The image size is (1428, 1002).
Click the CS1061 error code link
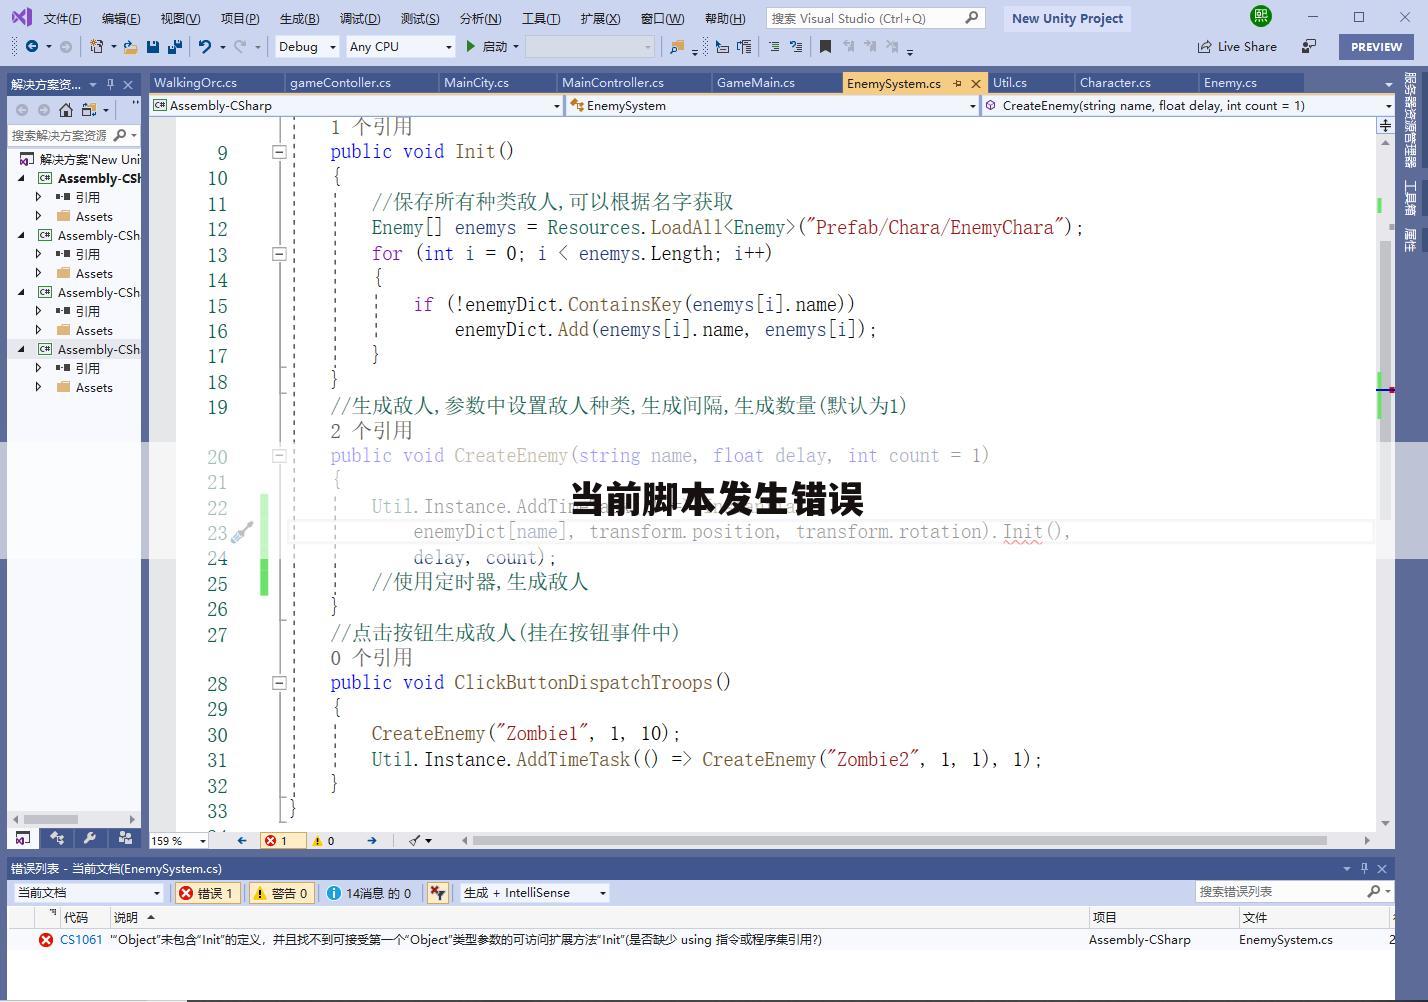pos(81,940)
